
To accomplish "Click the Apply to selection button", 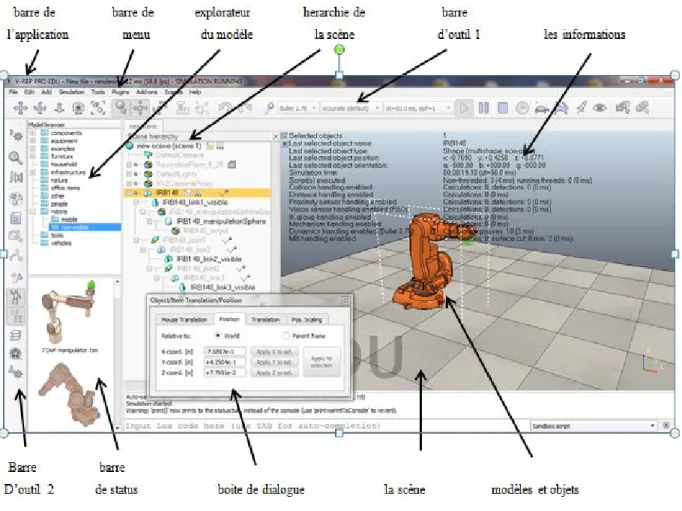I will (321, 361).
